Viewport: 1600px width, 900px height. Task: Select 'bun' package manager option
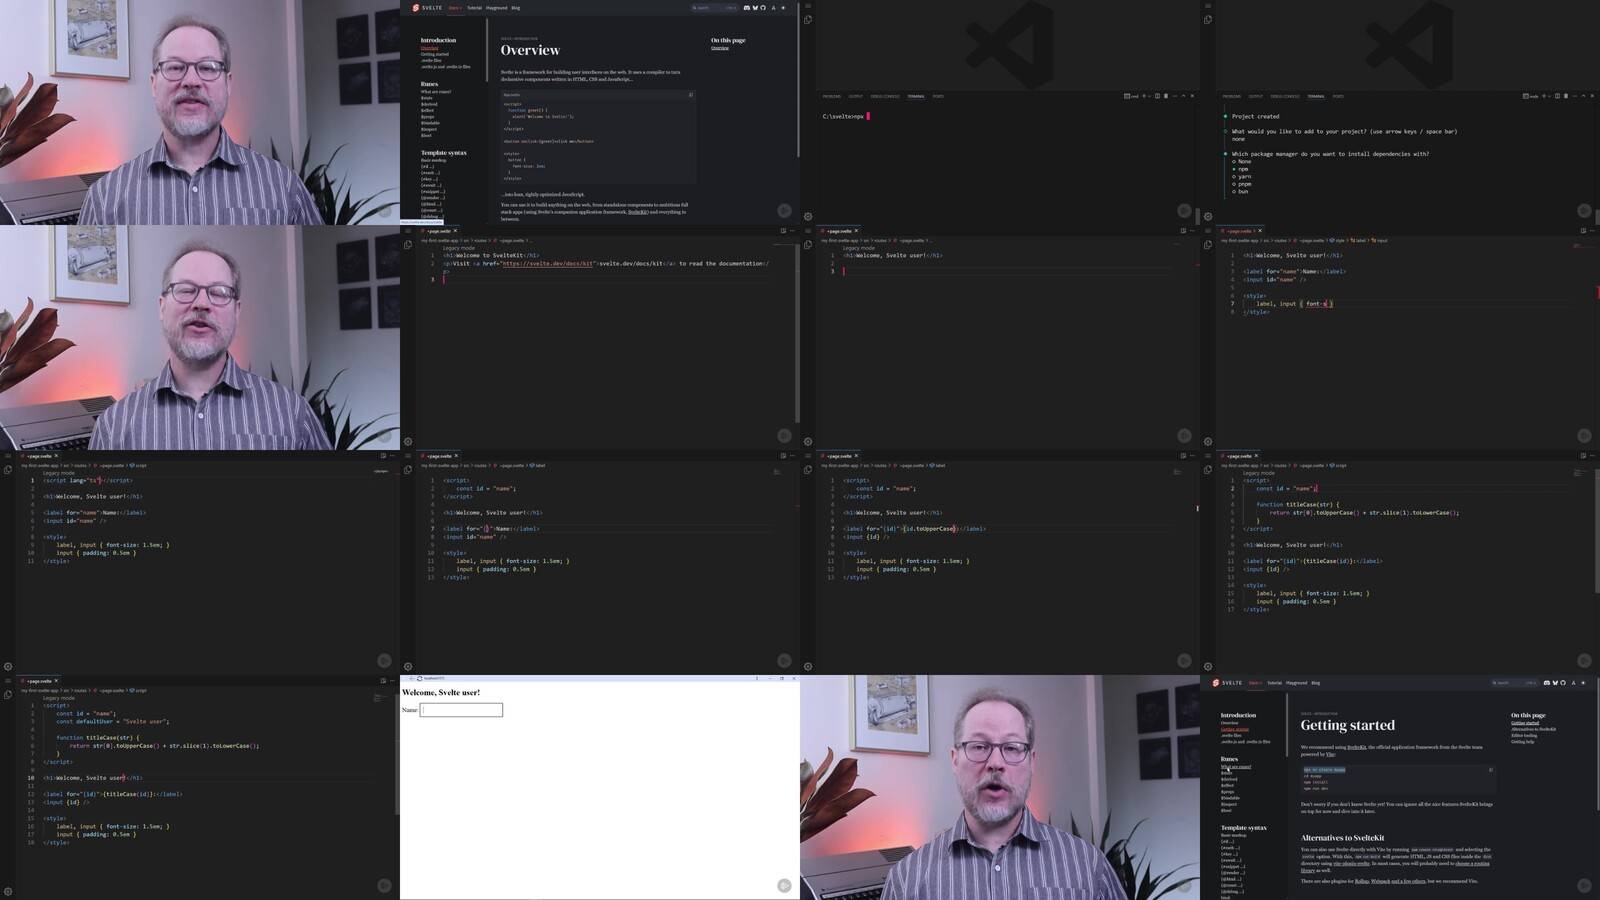pos(1240,192)
